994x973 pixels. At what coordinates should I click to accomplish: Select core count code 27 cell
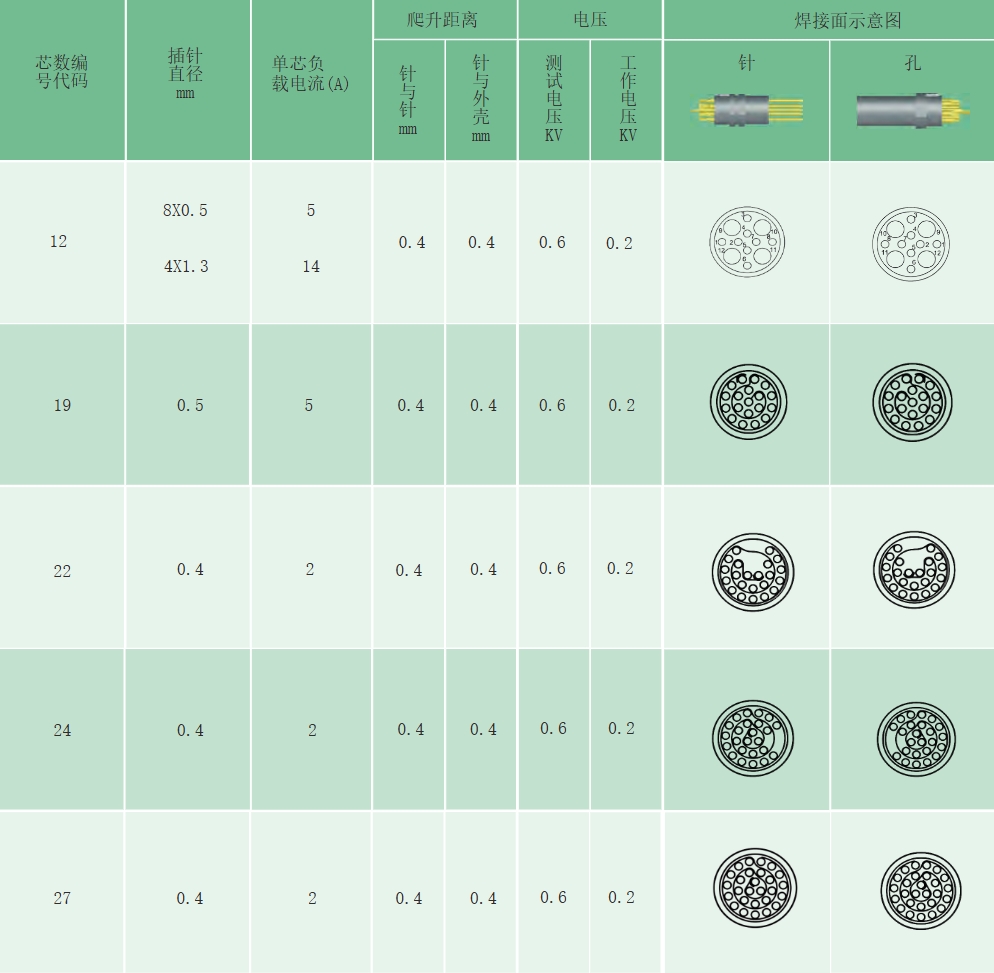pos(62,898)
